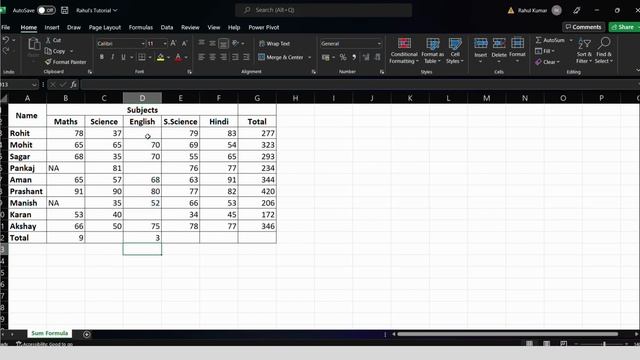Open the Power Pivot tab
The image size is (640, 360).
(264, 27)
